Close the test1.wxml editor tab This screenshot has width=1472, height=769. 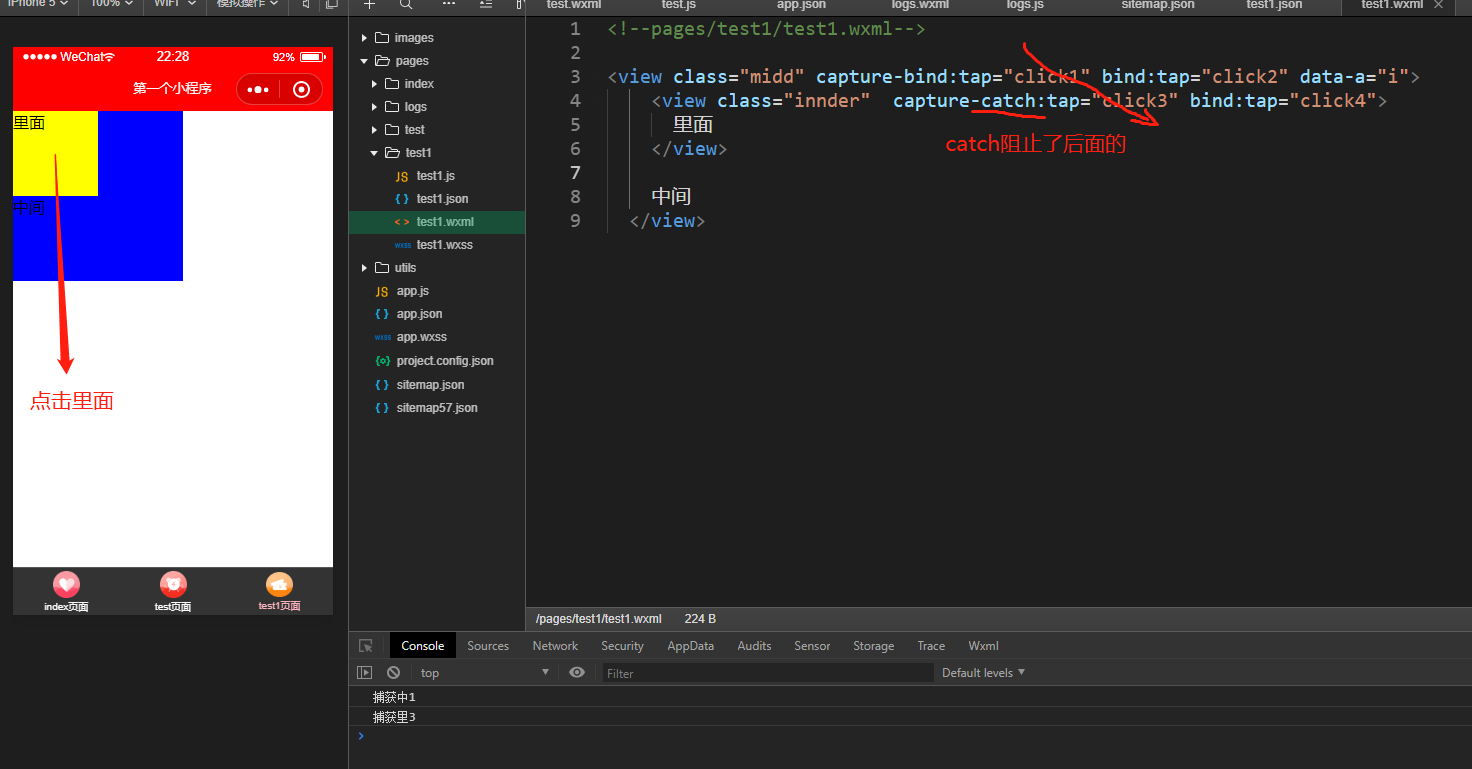click(x=1439, y=5)
